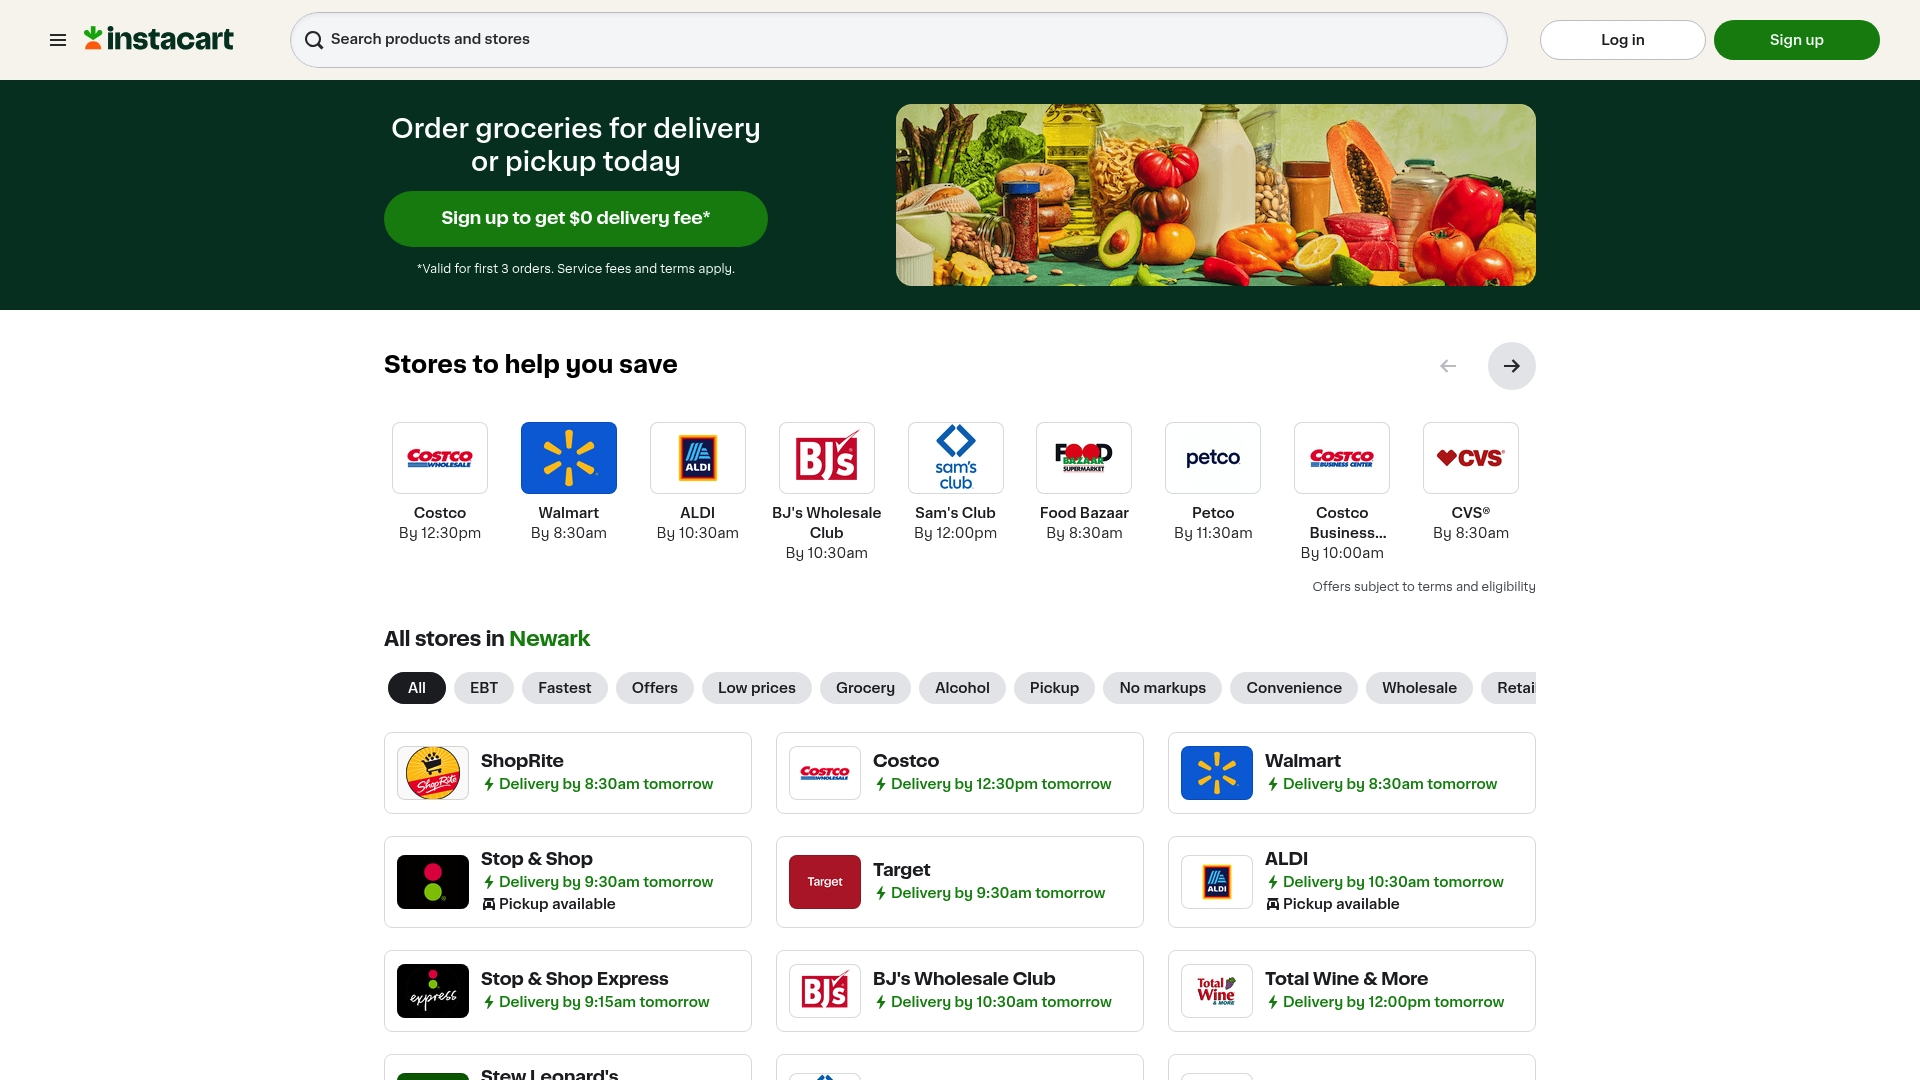
Task: Filter stores by Convenience
Action: point(1294,688)
